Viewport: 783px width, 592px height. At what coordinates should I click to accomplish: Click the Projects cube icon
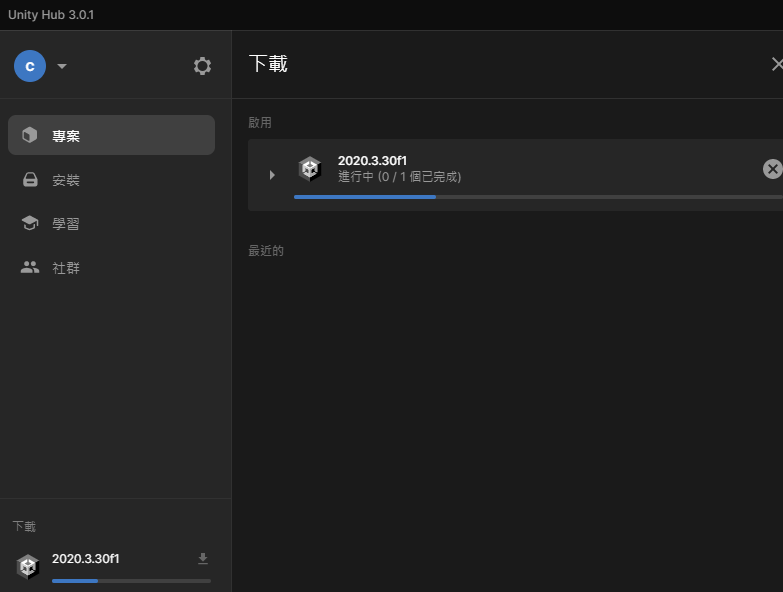point(29,135)
